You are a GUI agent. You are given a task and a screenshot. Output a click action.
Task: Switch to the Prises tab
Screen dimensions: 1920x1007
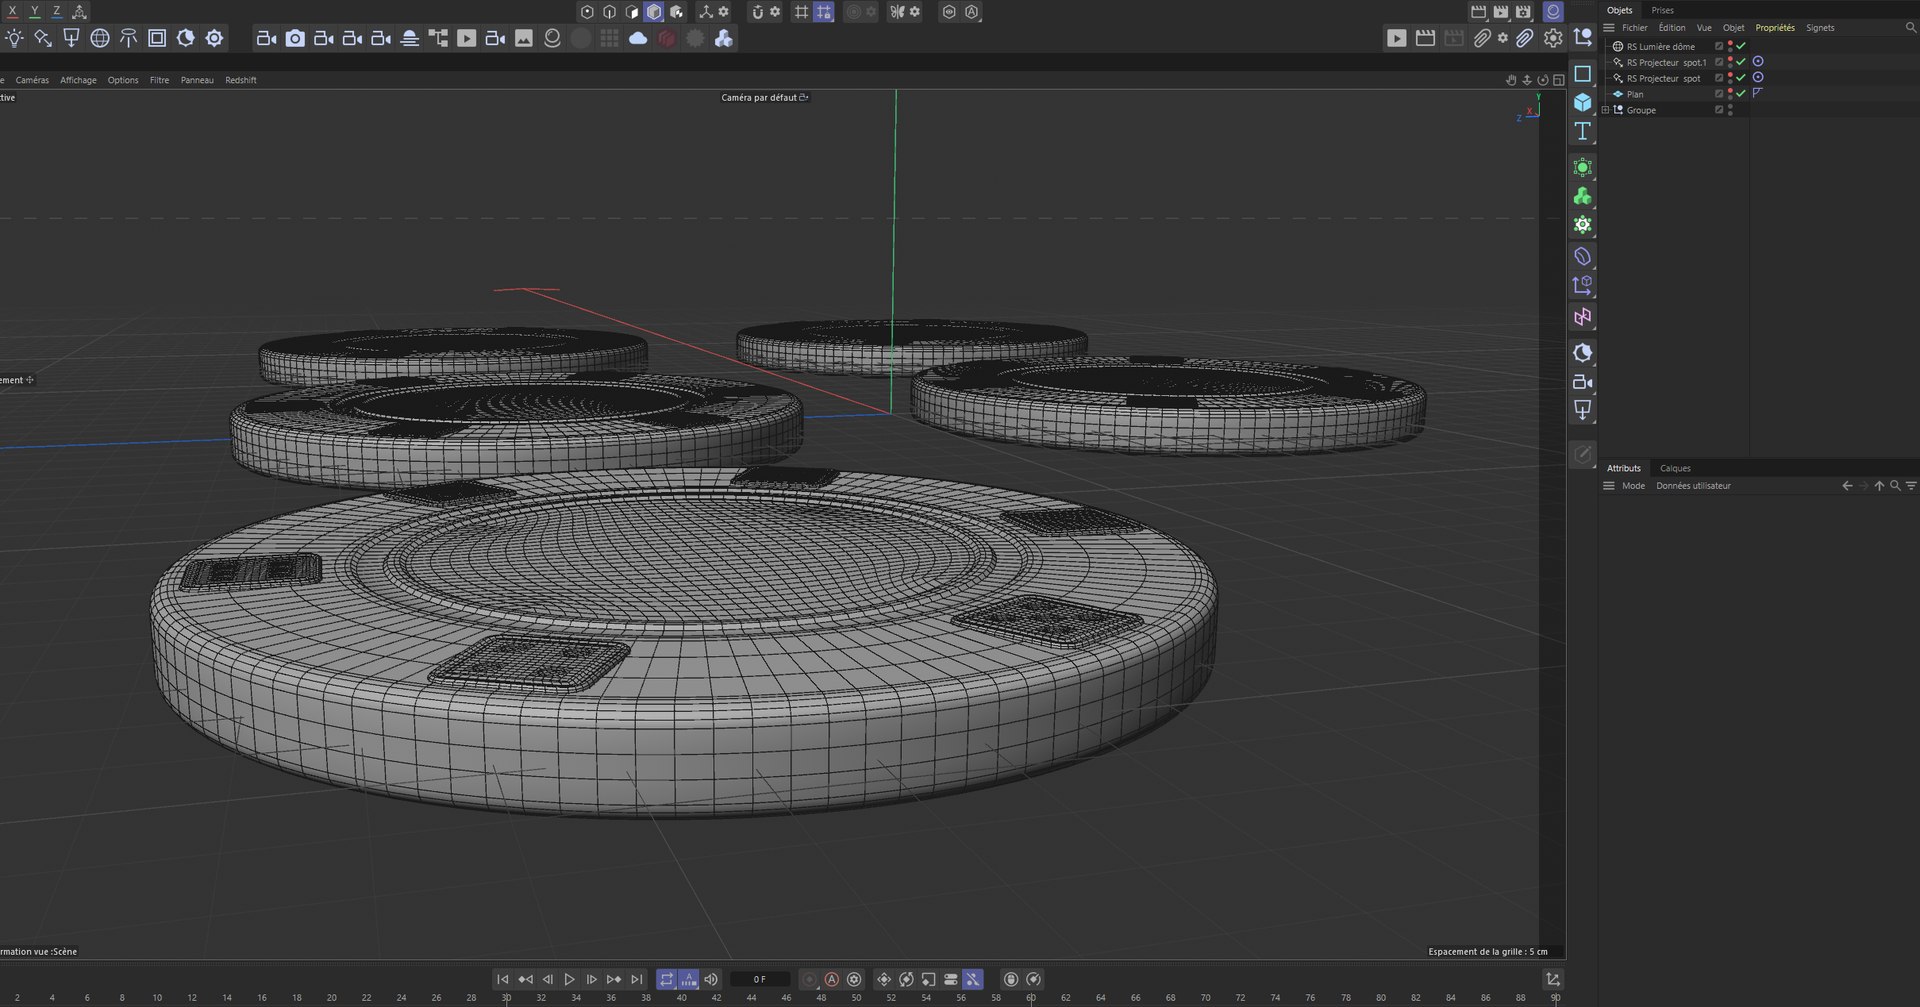click(x=1662, y=10)
